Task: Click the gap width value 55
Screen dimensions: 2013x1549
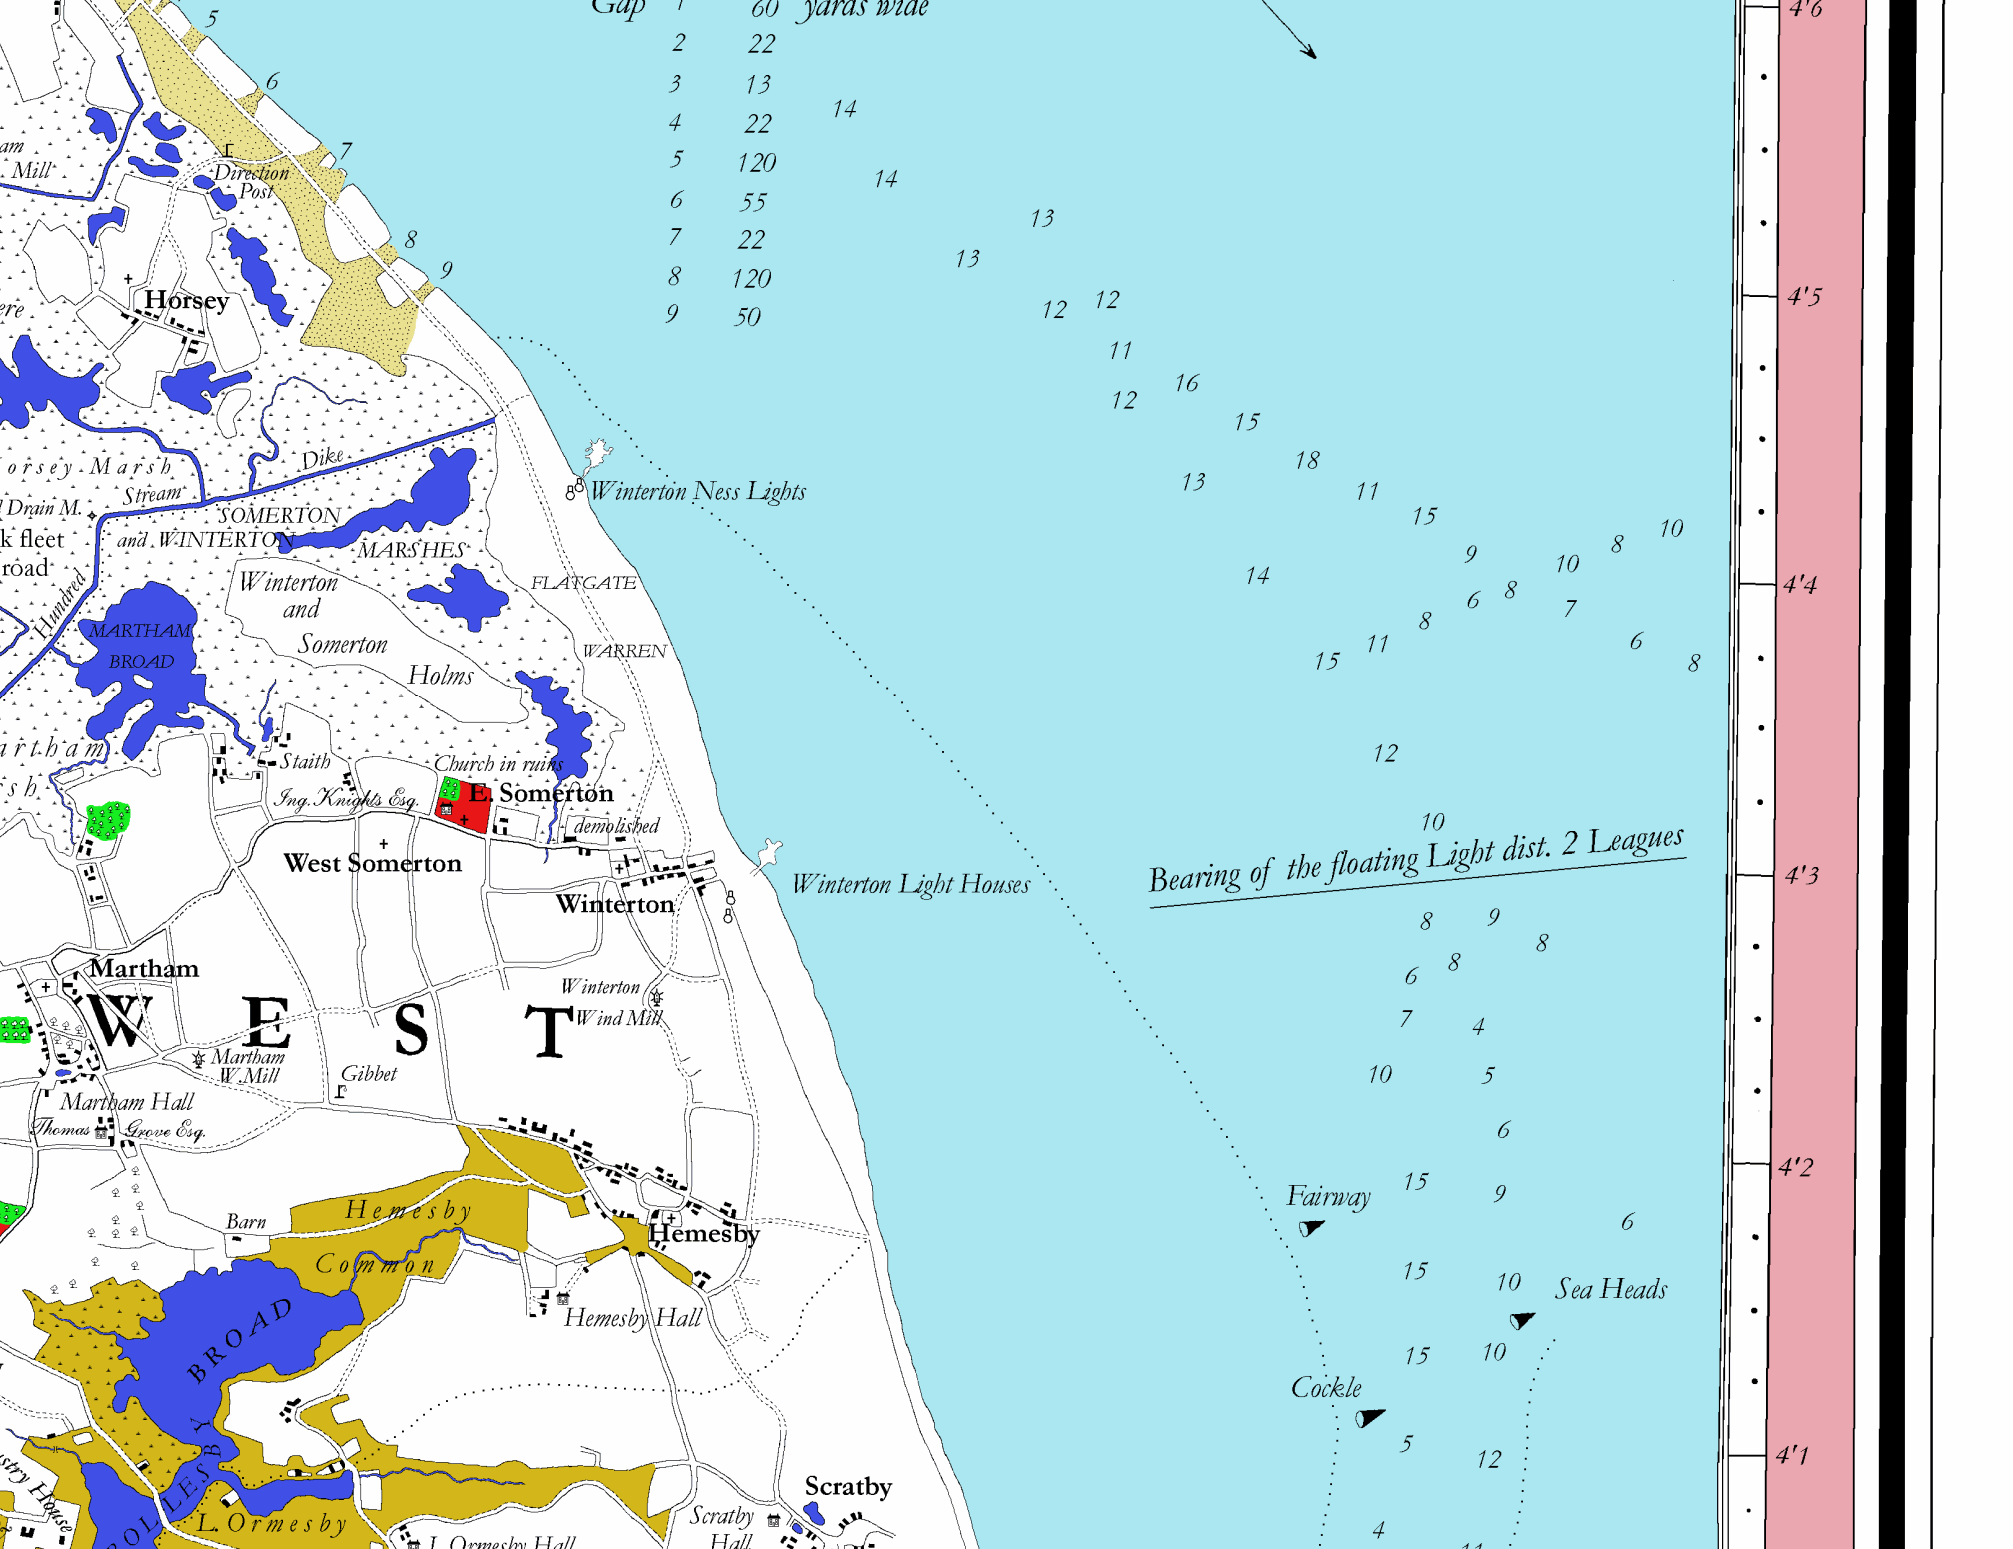Action: pos(753,202)
